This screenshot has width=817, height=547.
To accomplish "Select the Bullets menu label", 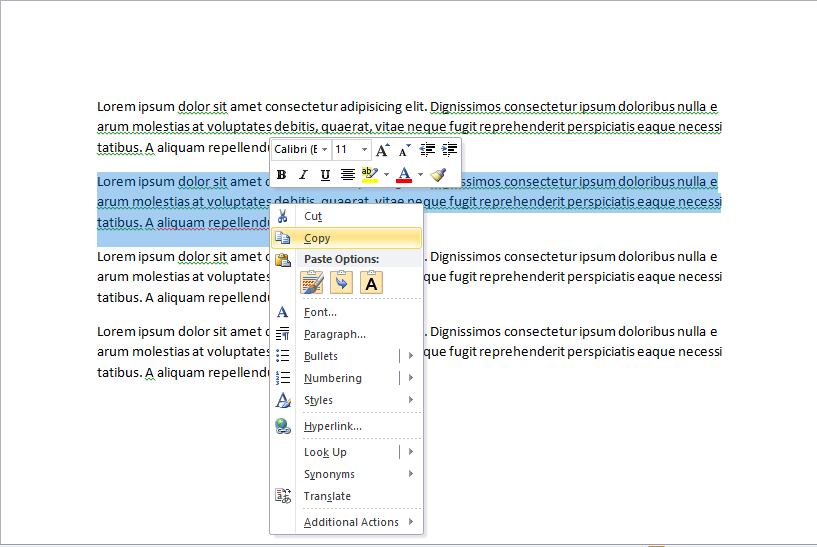I will [x=320, y=356].
